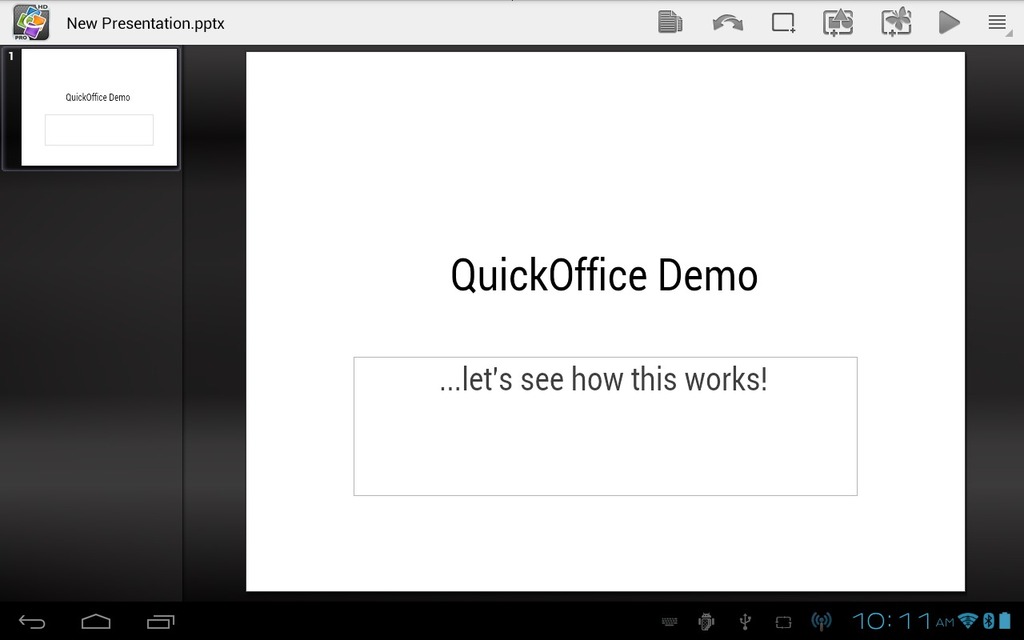Tap the Android back navigation button
The width and height of the screenshot is (1024, 640).
[x=32, y=622]
